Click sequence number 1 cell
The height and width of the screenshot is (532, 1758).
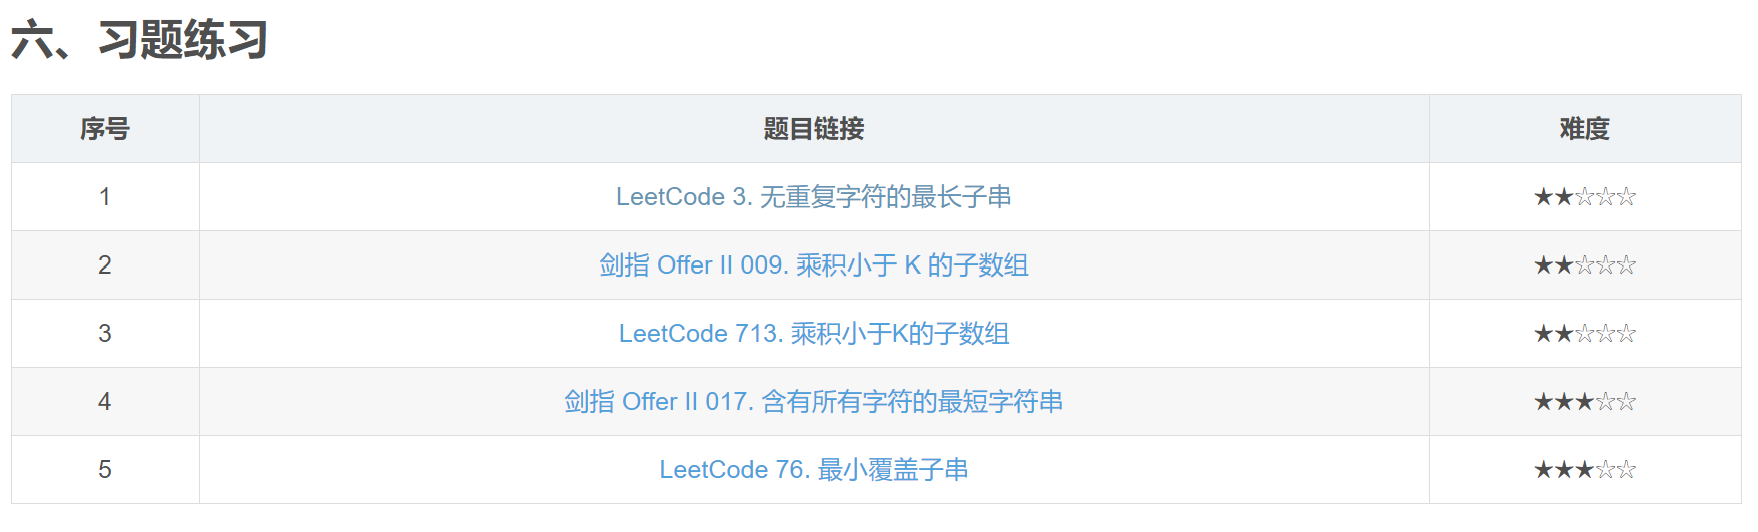(x=105, y=197)
